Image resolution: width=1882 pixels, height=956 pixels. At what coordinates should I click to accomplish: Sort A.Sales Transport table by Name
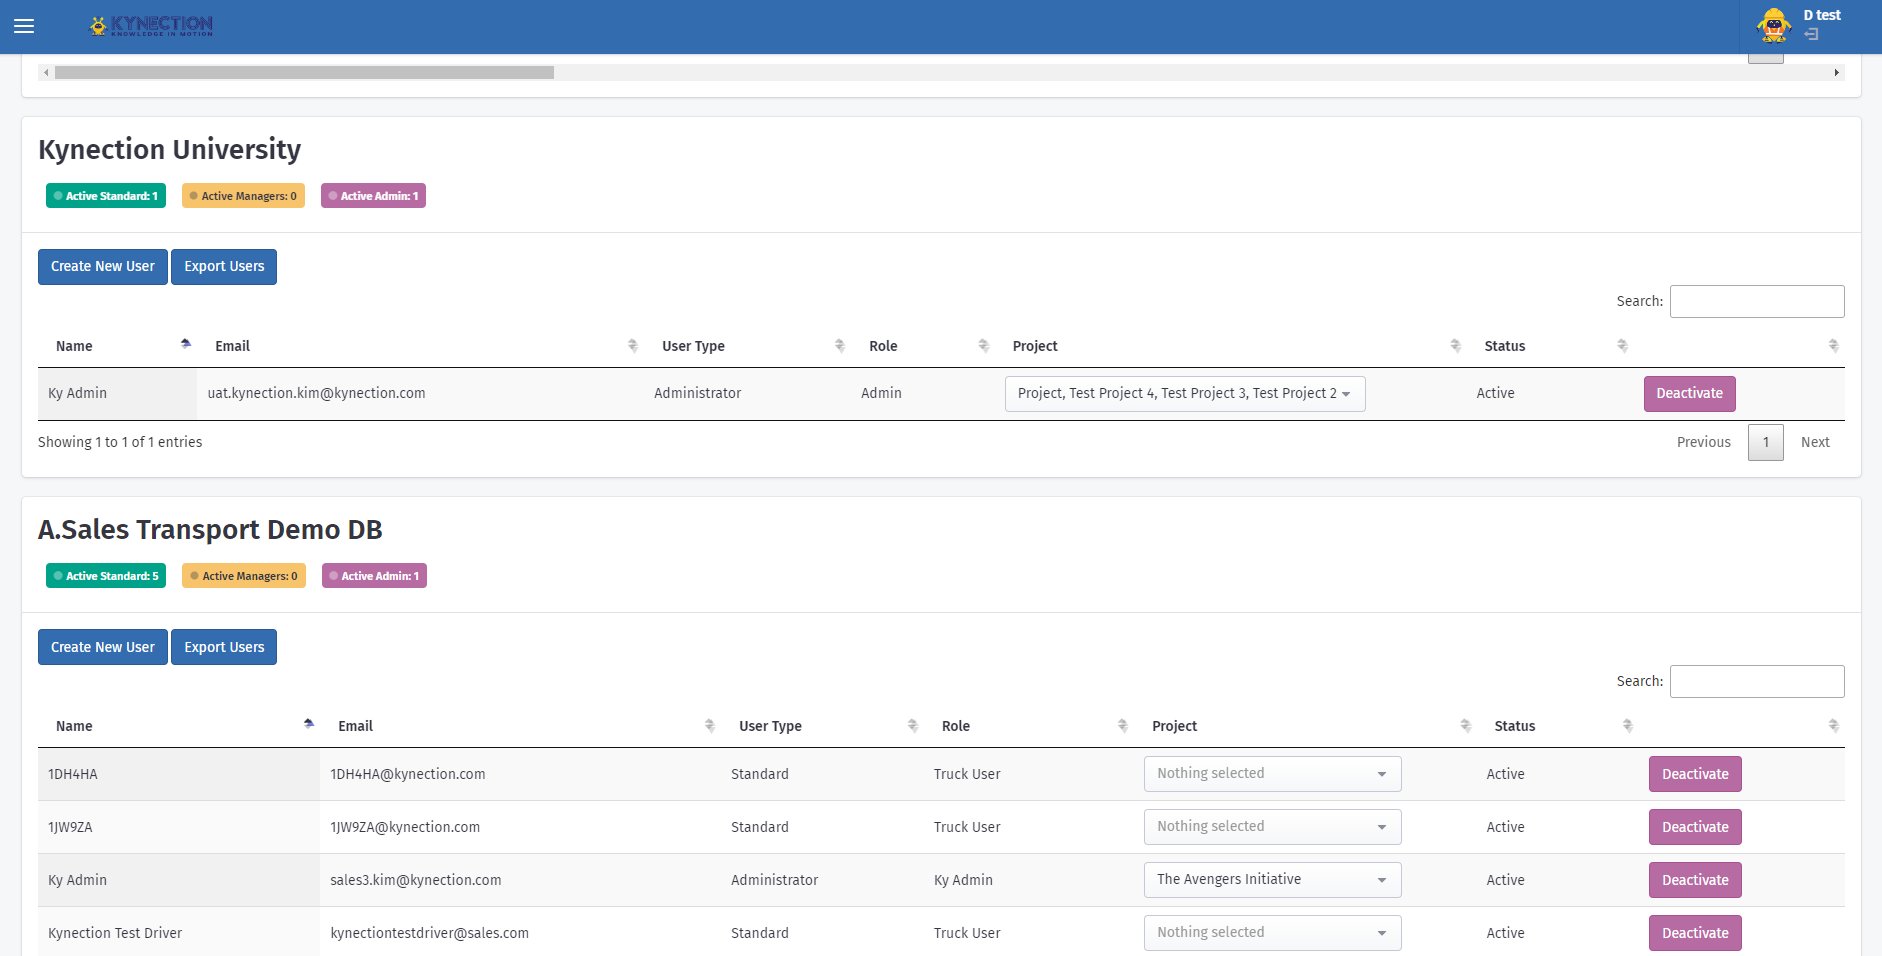[179, 726]
